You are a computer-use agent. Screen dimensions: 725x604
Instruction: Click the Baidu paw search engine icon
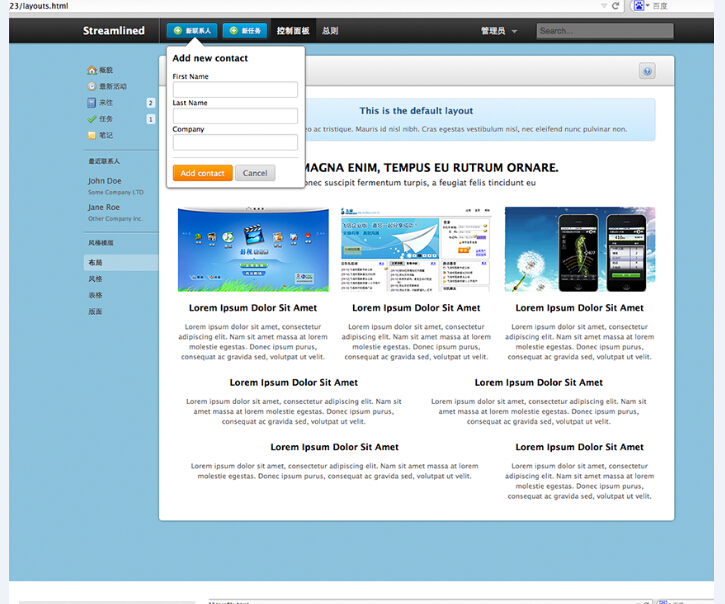tap(639, 6)
